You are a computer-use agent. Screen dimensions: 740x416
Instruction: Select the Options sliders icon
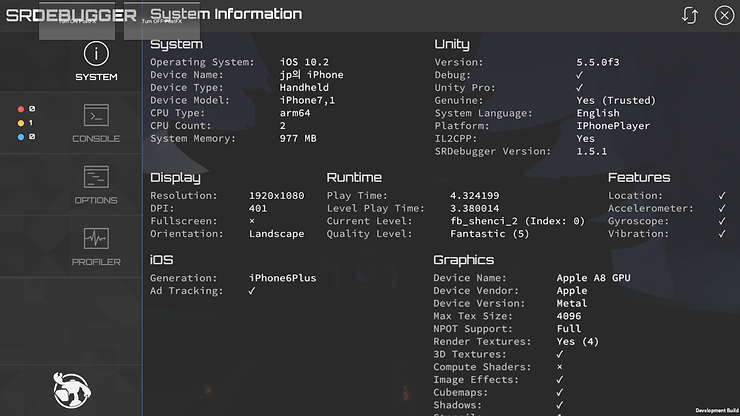pos(96,177)
